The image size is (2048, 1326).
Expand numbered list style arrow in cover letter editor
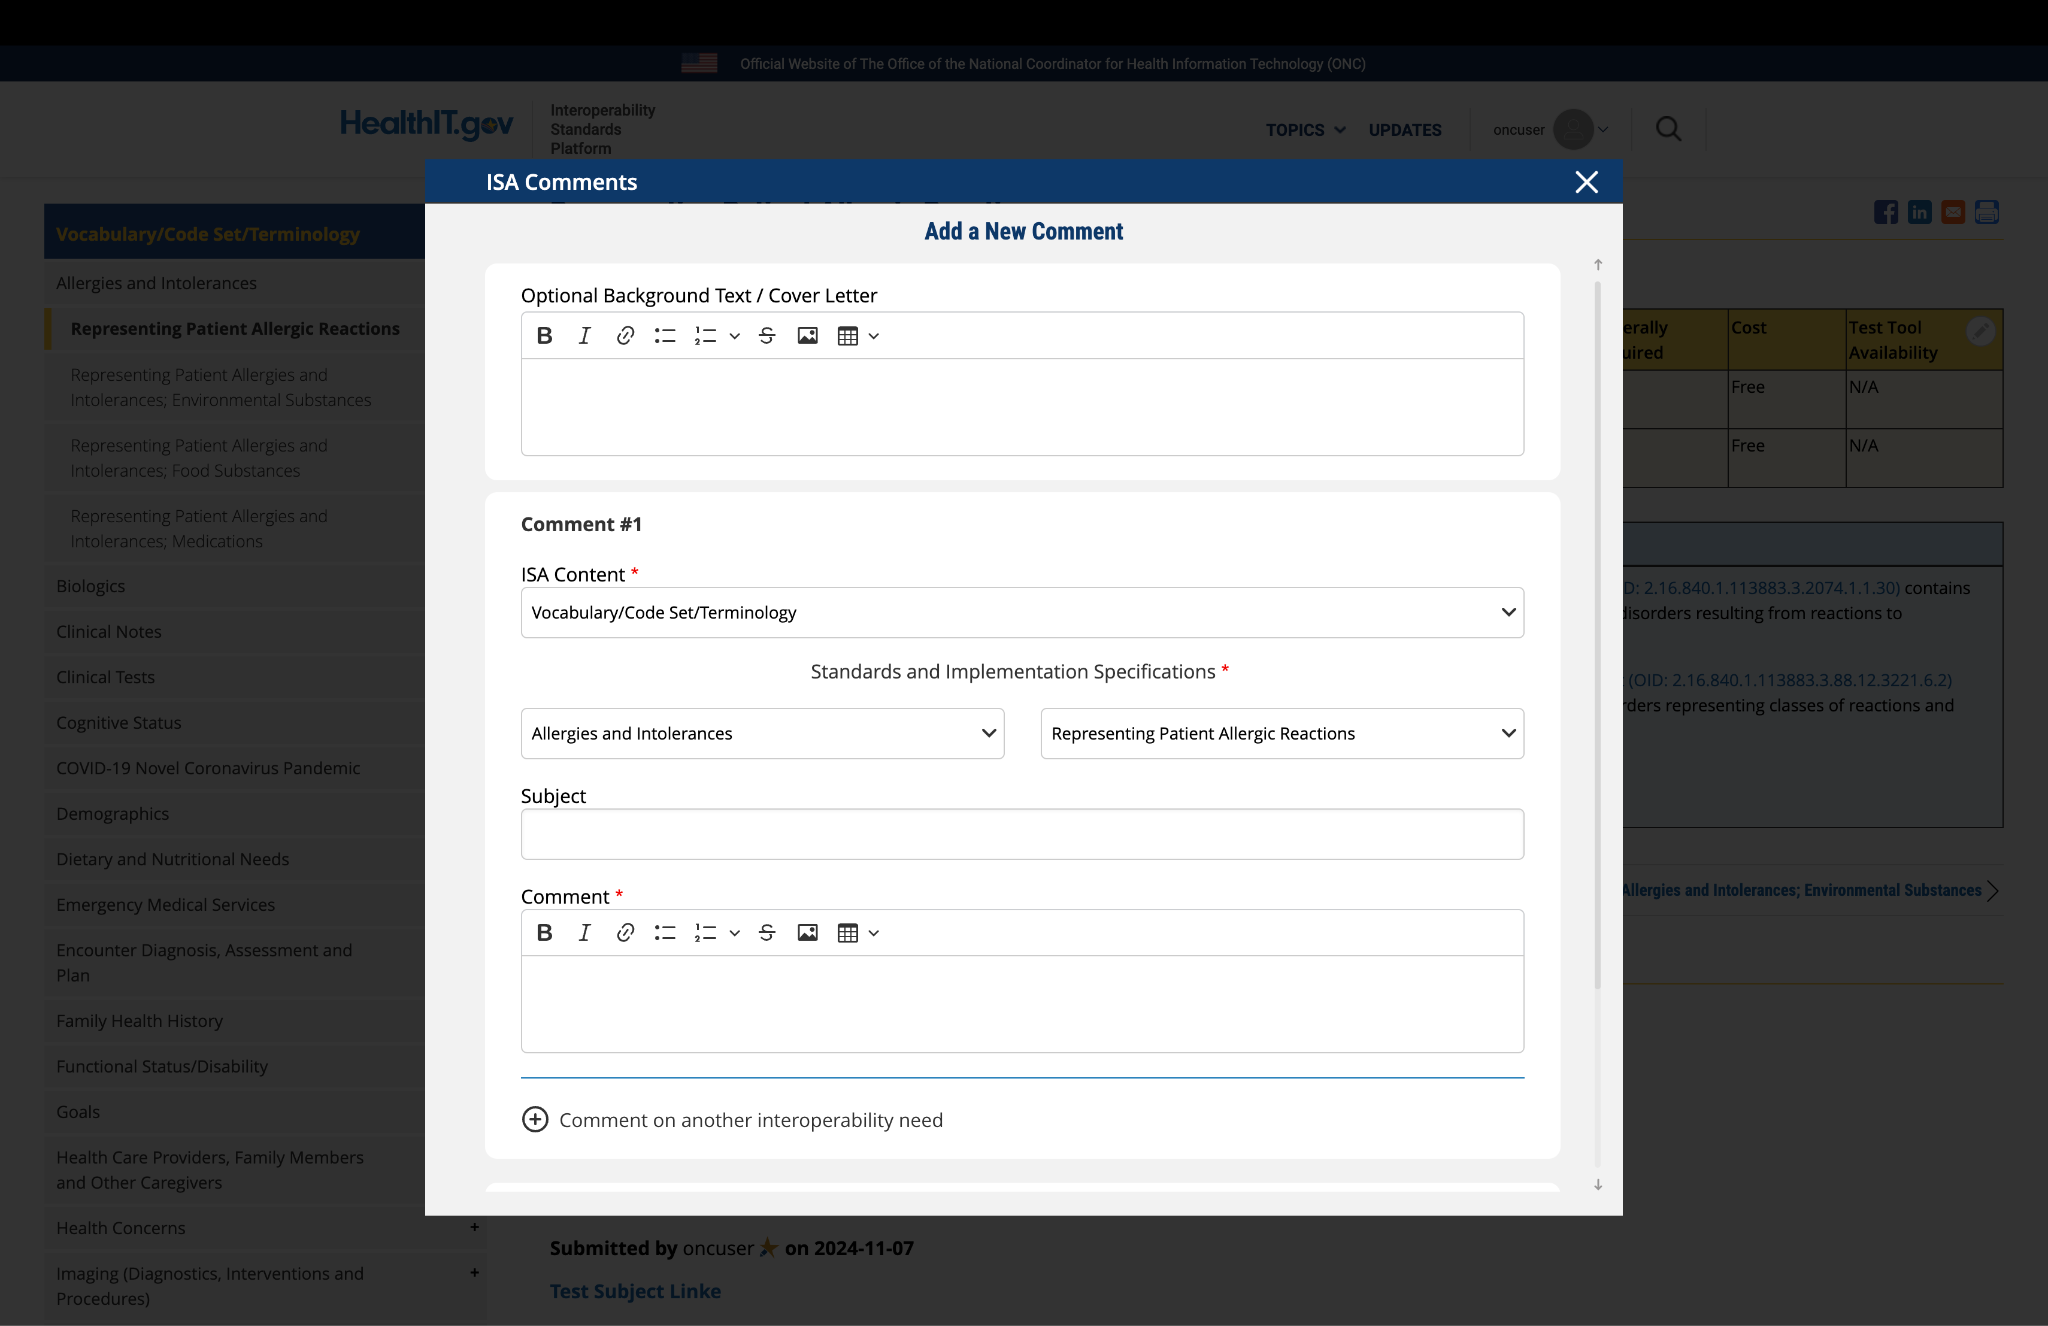click(x=735, y=336)
